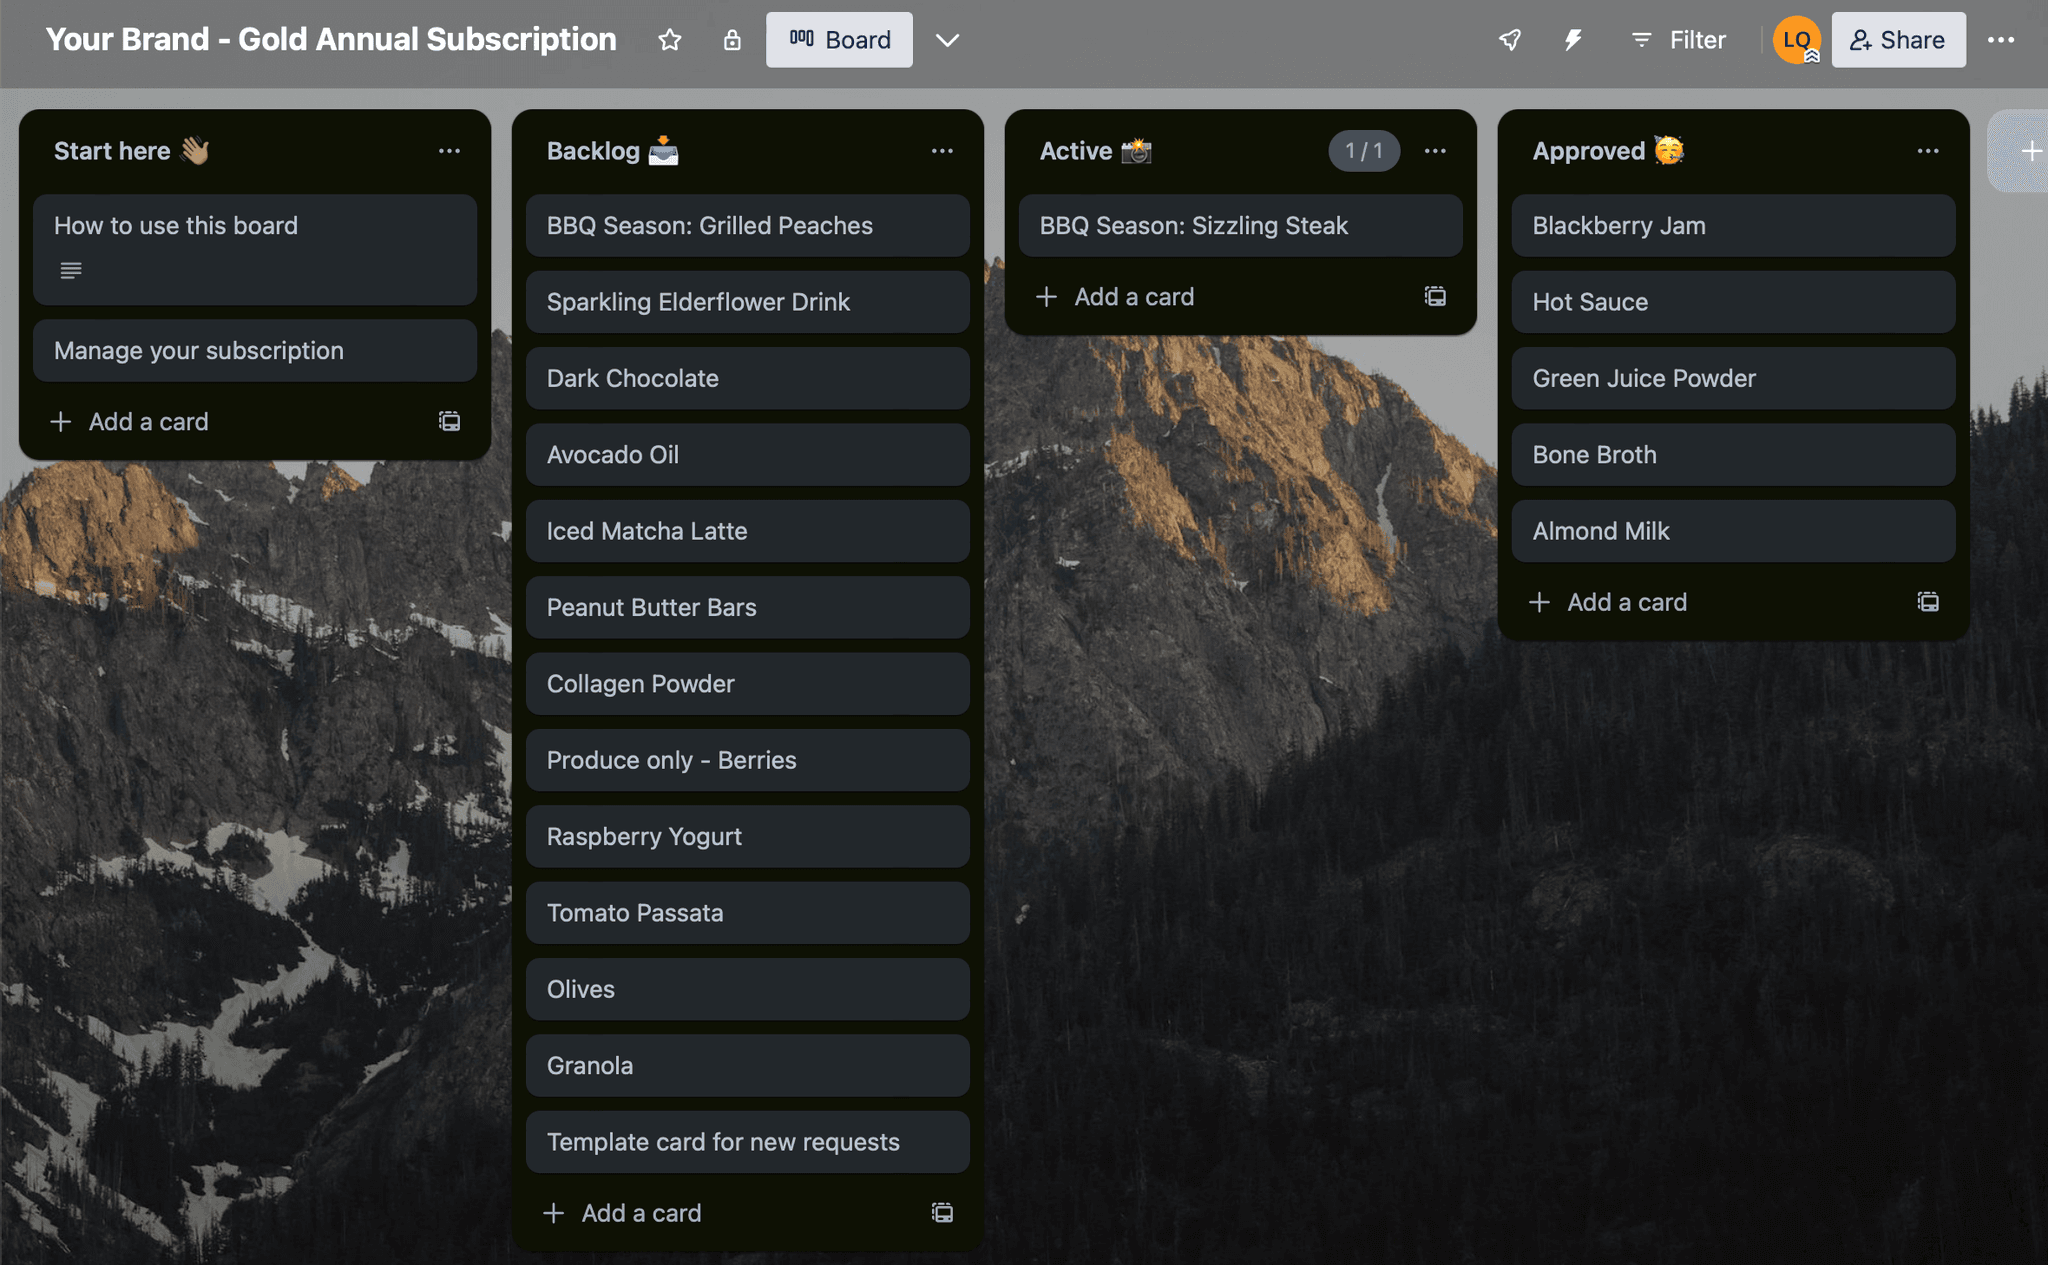Click the LQ member avatar

click(1796, 40)
